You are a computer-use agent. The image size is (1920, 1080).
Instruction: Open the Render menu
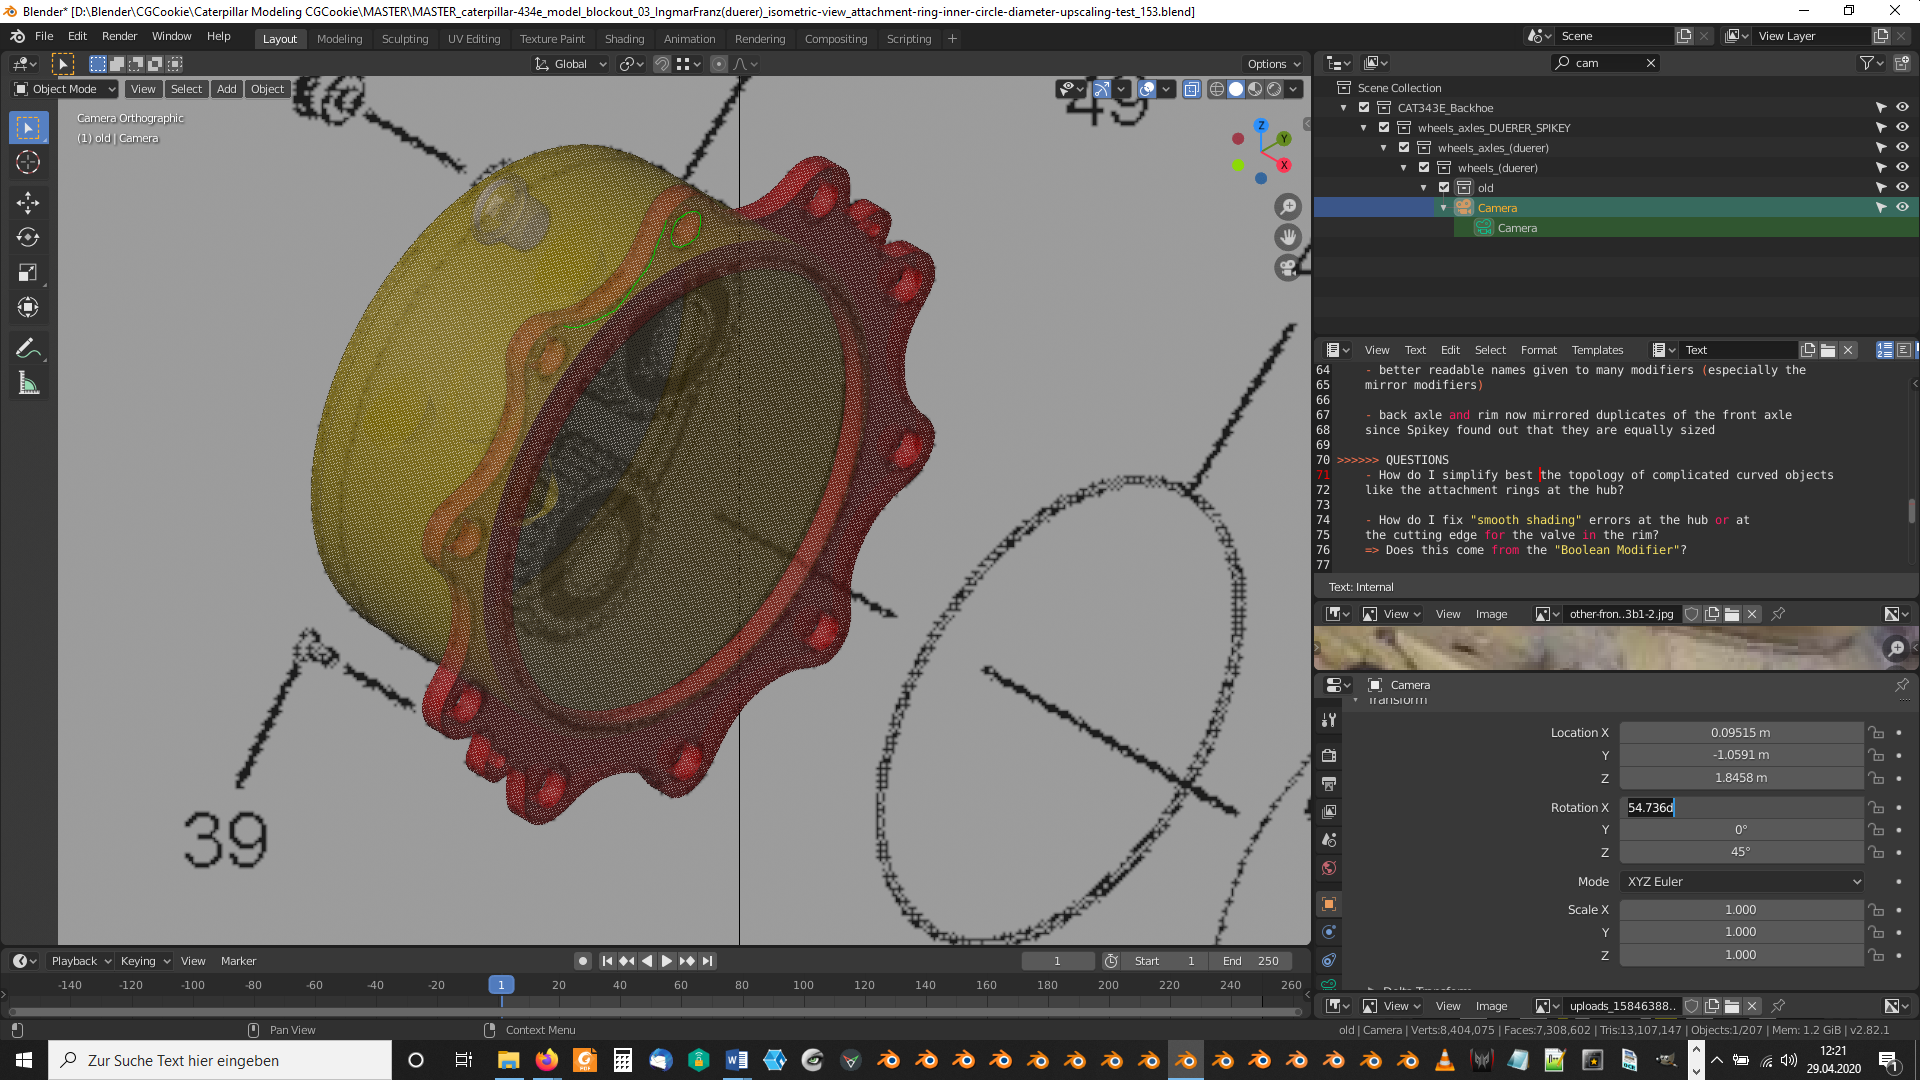coord(119,36)
